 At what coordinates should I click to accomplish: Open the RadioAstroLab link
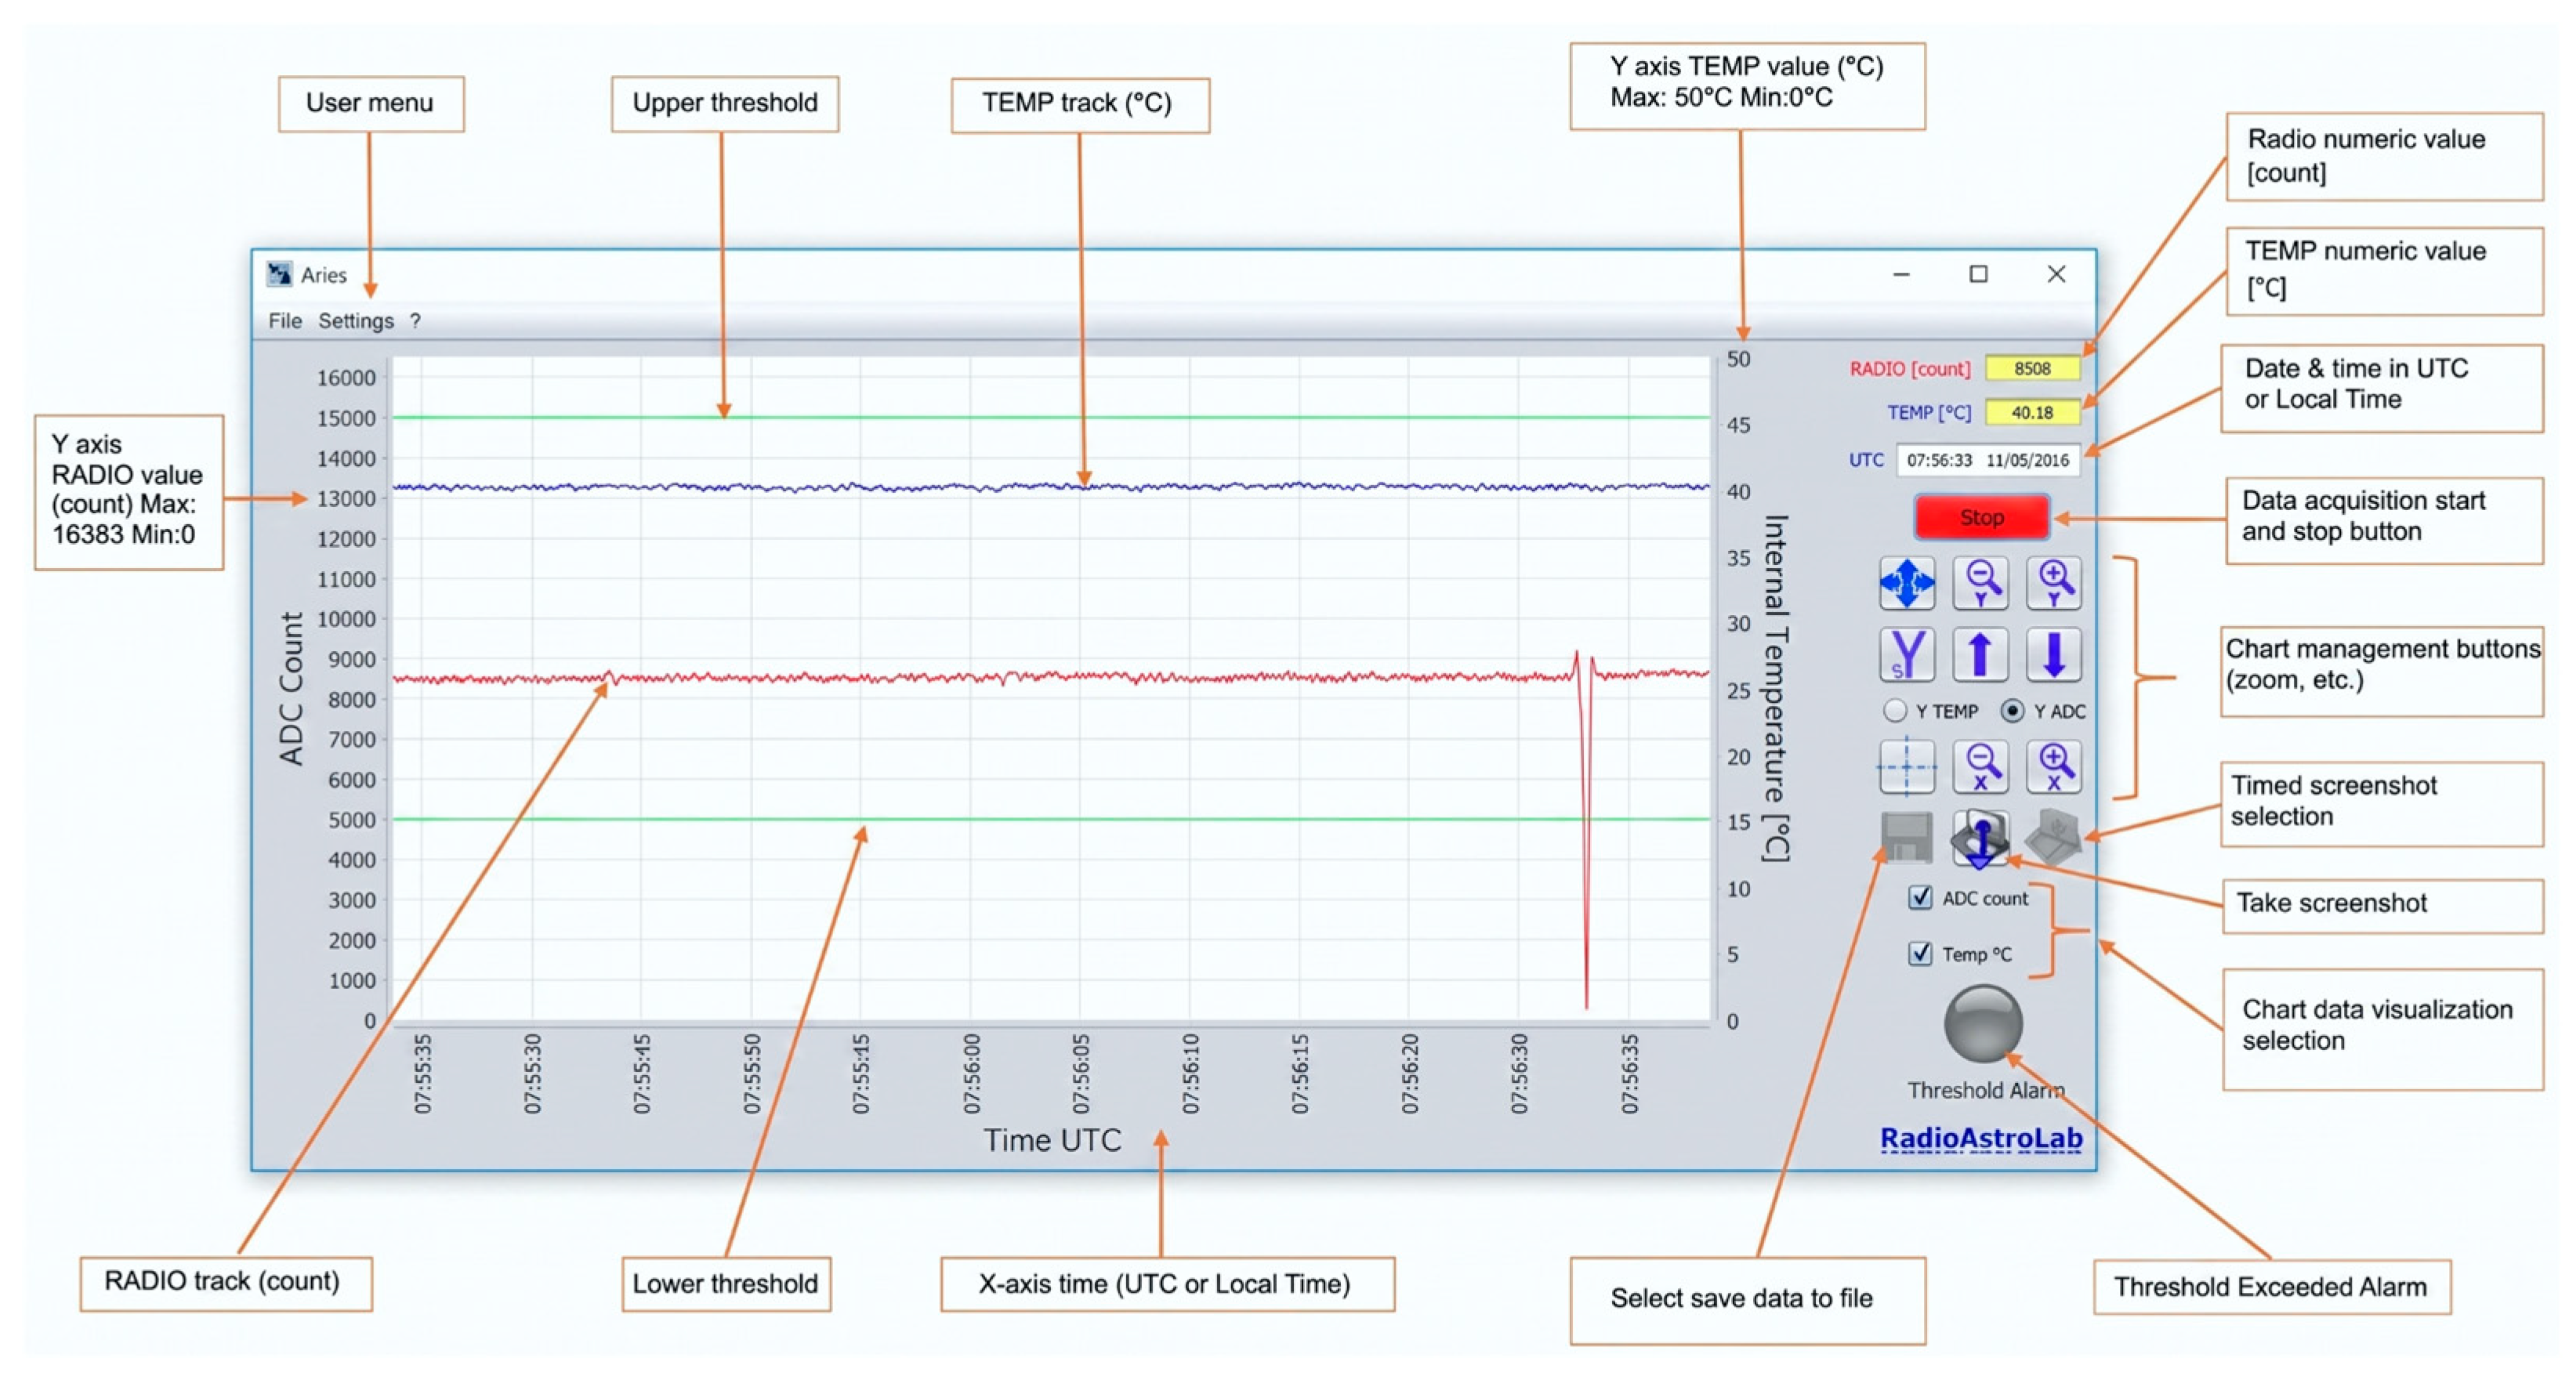pyautogui.click(x=1981, y=1138)
